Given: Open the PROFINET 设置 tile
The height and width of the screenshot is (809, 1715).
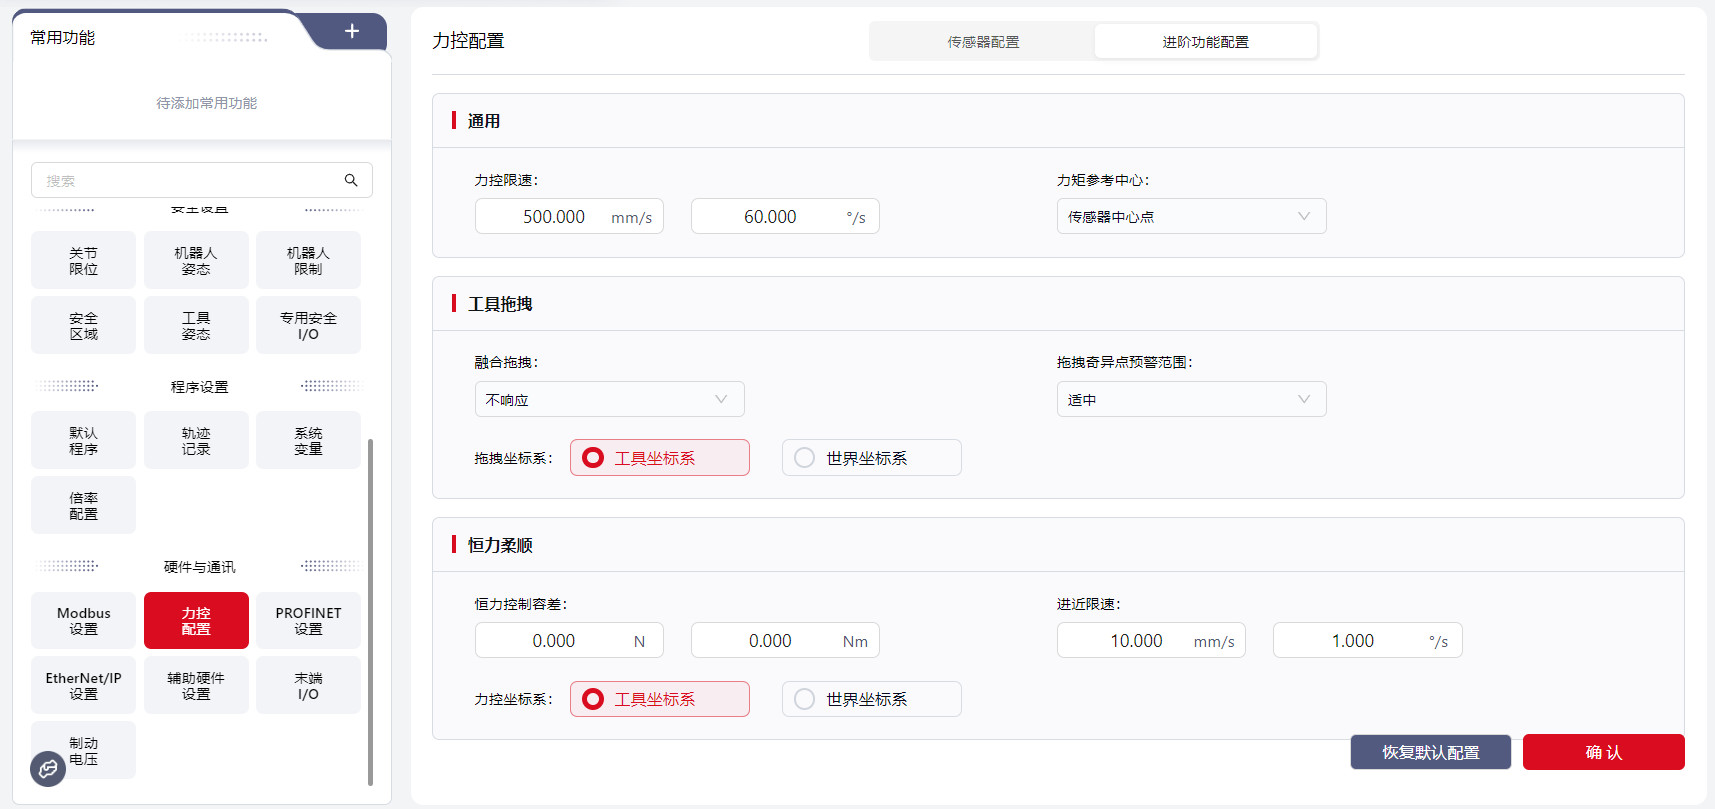Looking at the screenshot, I should pos(308,621).
